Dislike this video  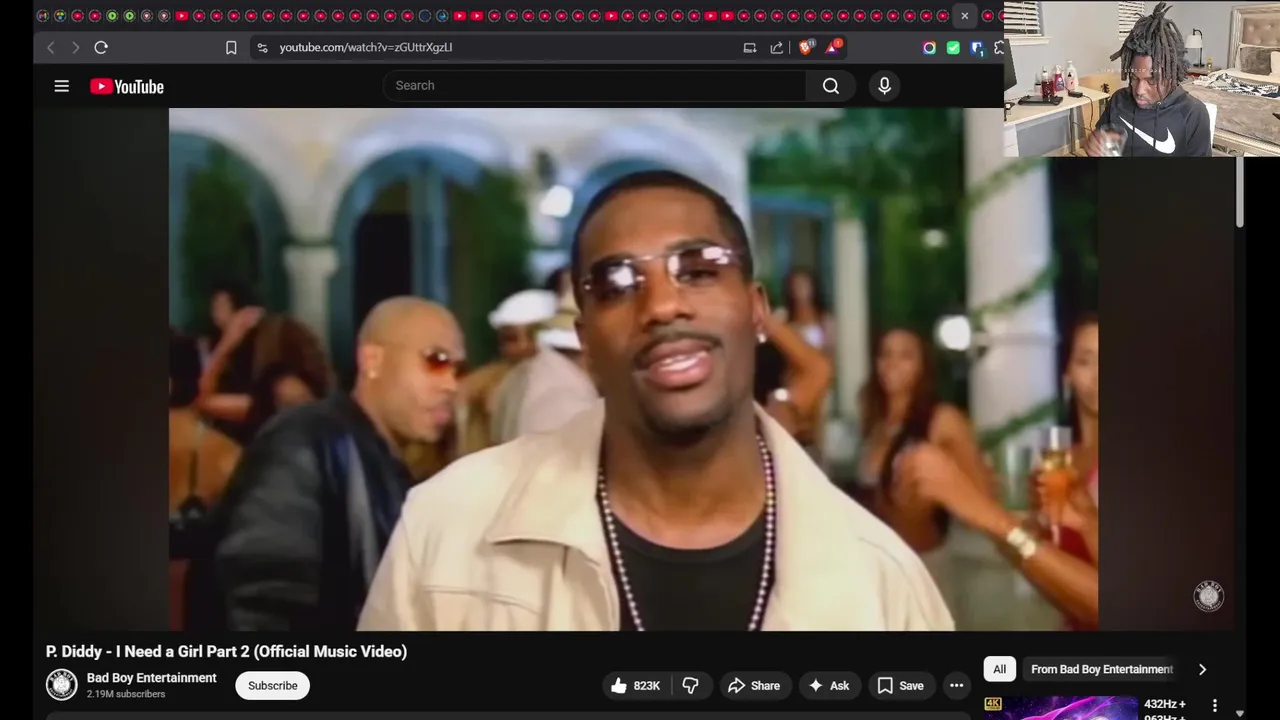coord(690,686)
